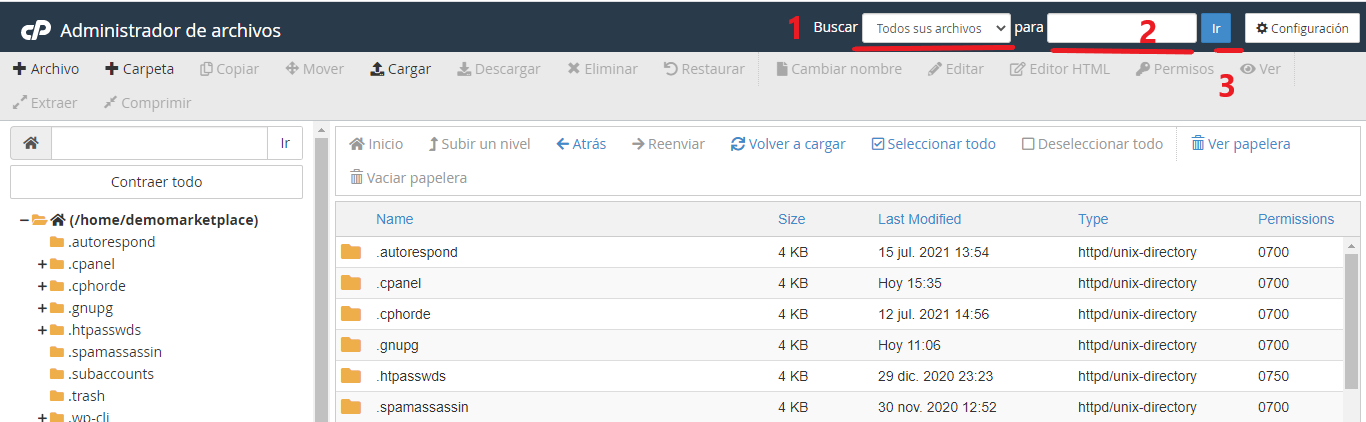The image size is (1366, 422).
Task: Sort the list by Name column header
Action: click(x=394, y=219)
